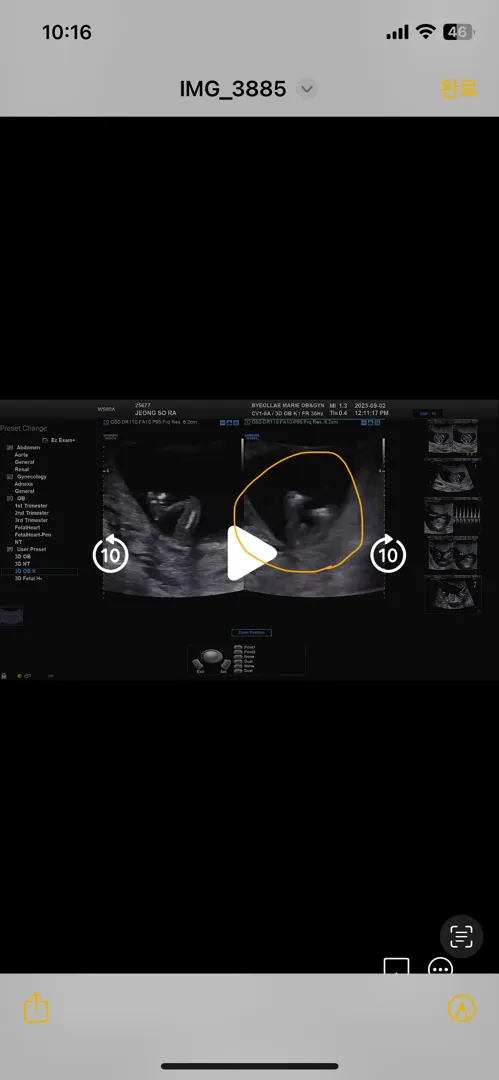Open the more options ellipsis icon

[x=440, y=966]
